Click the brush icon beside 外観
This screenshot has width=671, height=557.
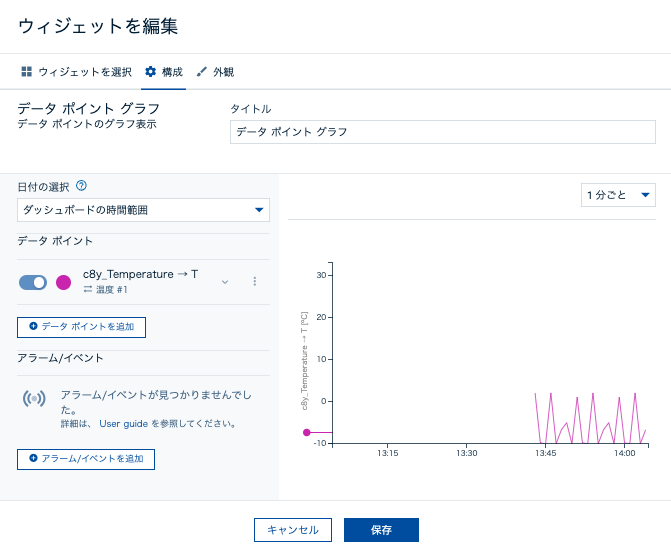201,71
